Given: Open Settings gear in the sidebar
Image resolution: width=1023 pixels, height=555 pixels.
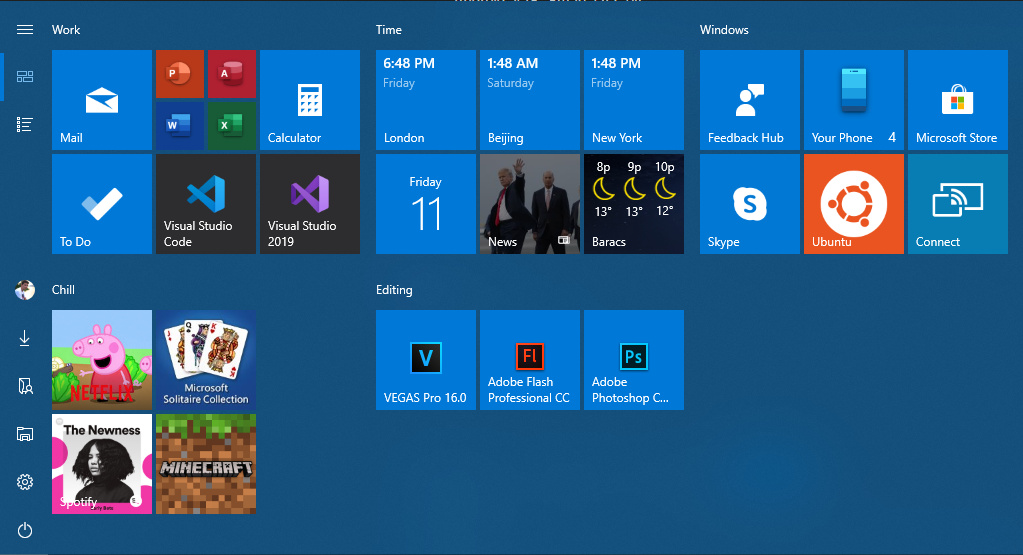Looking at the screenshot, I should point(25,482).
